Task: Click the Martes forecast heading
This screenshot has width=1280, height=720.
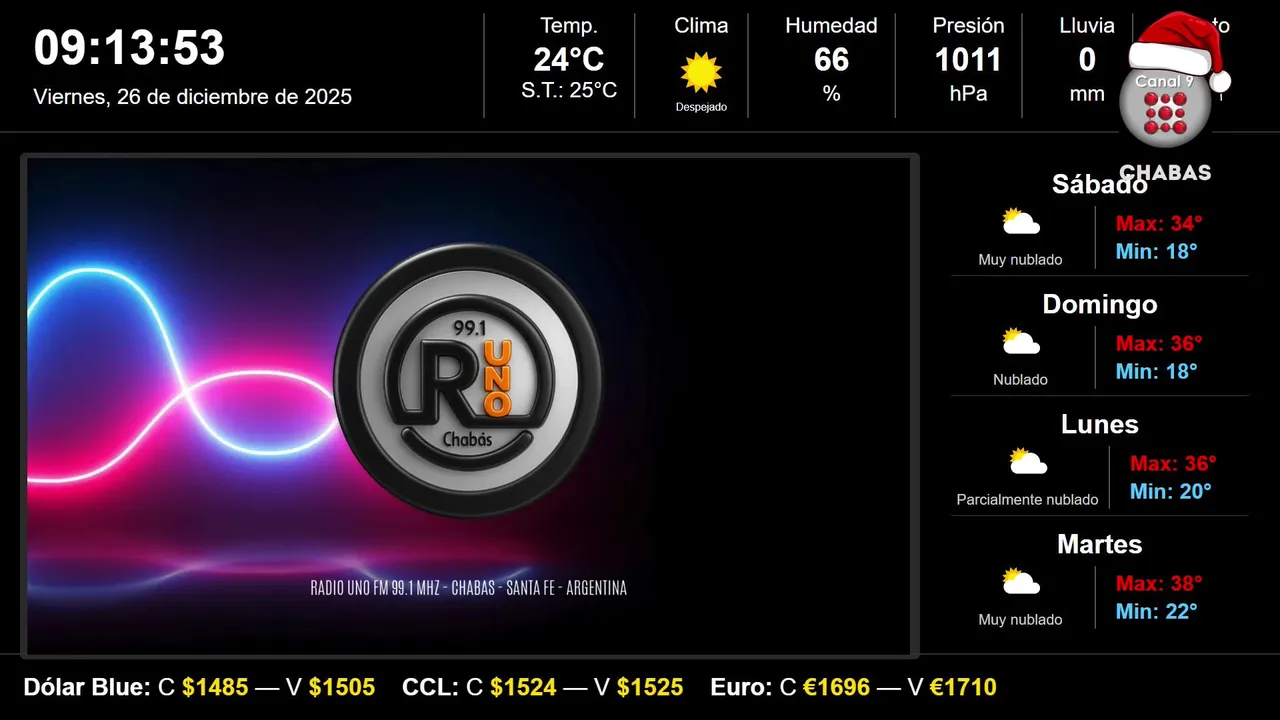Action: pos(1100,544)
